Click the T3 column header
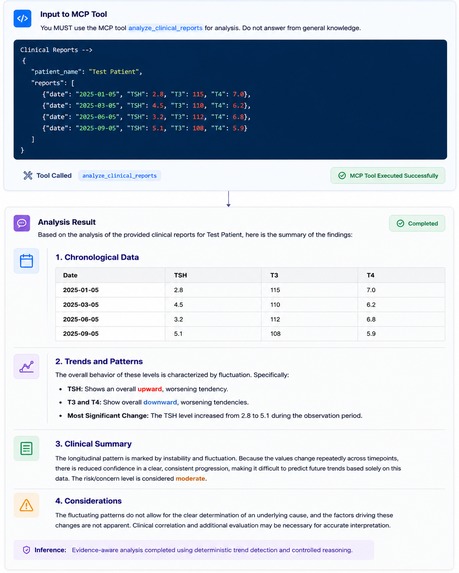Viewport: 459px width, 573px height. click(274, 275)
